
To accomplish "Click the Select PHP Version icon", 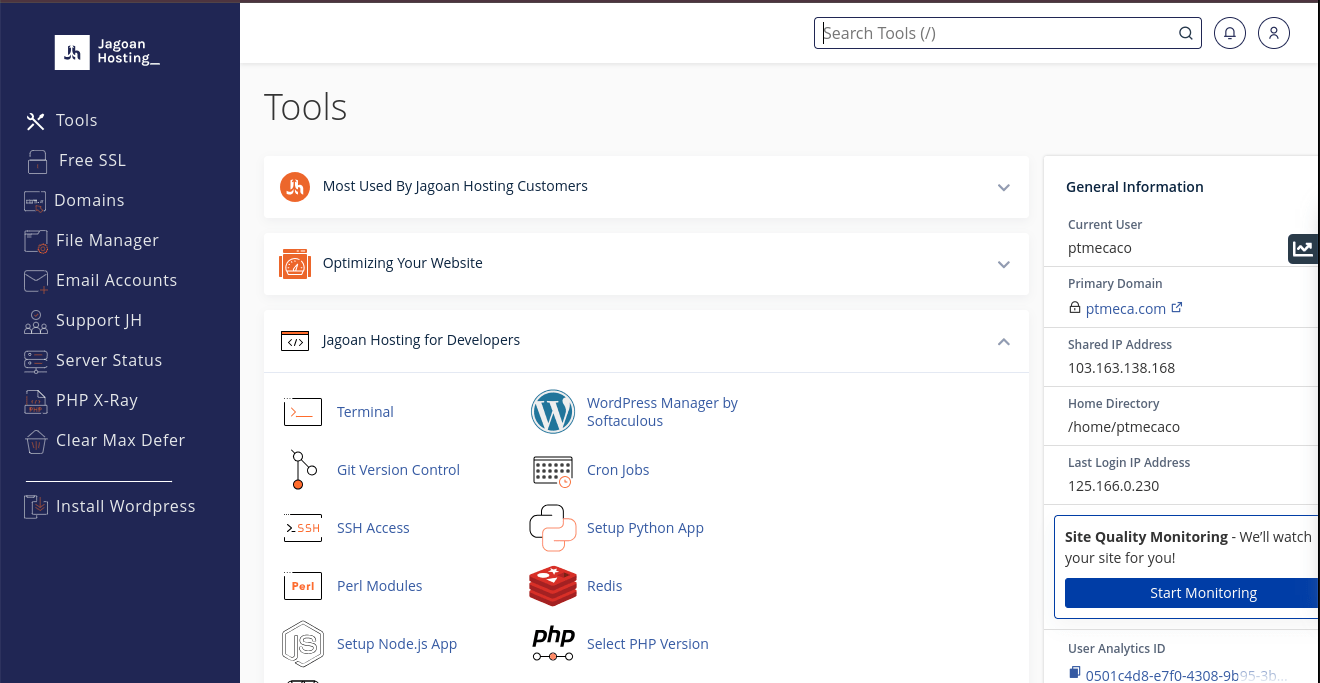I will point(553,644).
